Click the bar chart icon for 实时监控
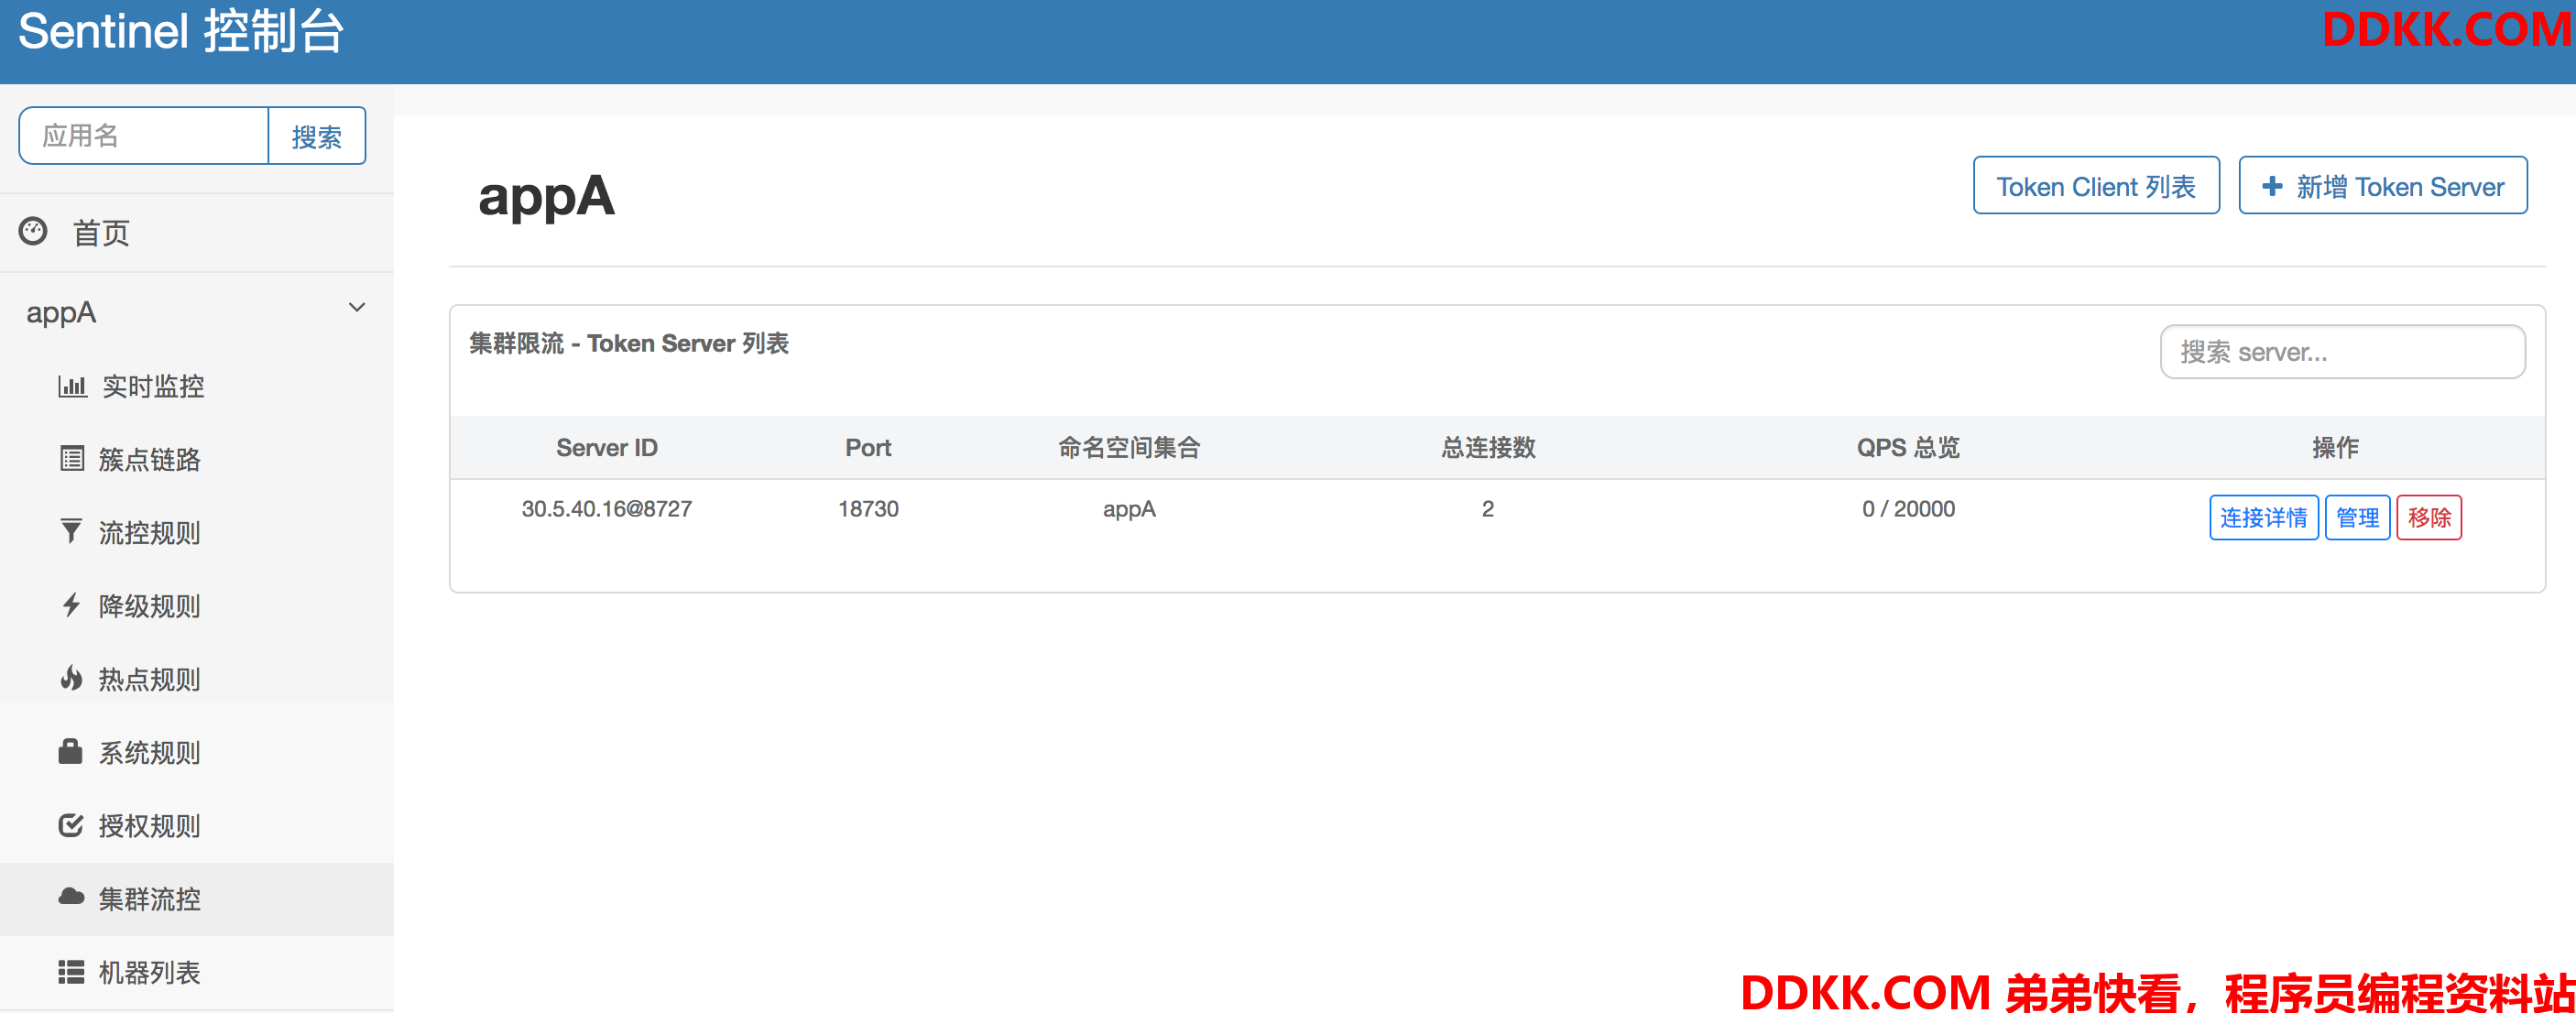Image resolution: width=2576 pixels, height=1013 pixels. (72, 386)
